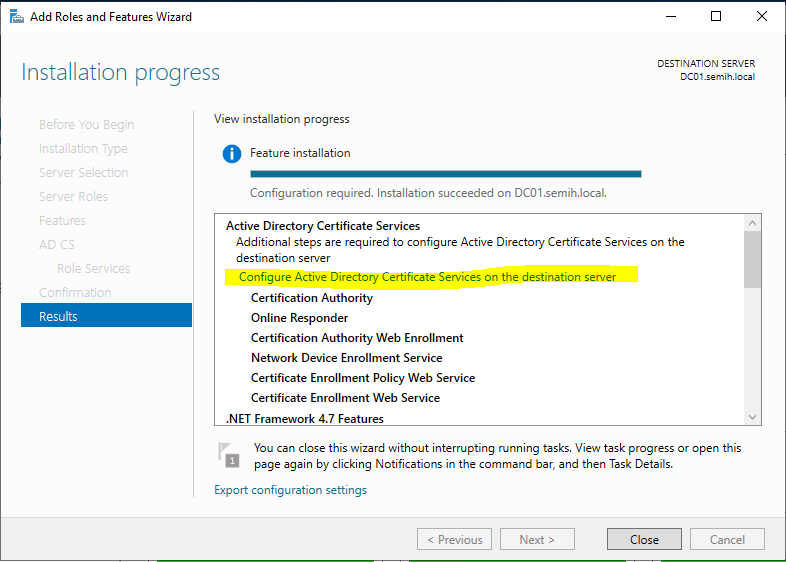The height and width of the screenshot is (562, 786).
Task: Go to the Role Services sidebar step
Action: click(x=93, y=268)
